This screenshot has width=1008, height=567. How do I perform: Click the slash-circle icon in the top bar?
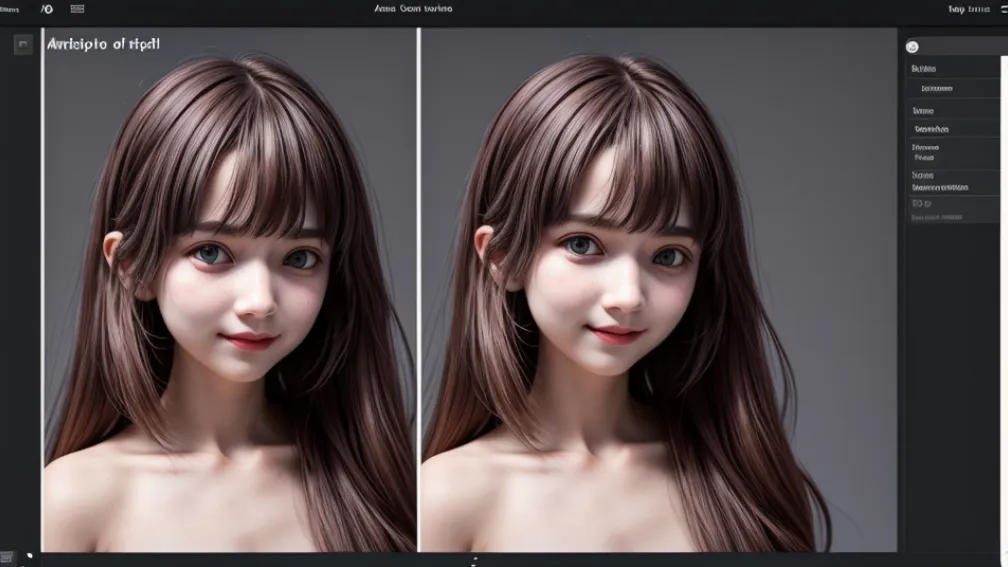pyautogui.click(x=47, y=8)
